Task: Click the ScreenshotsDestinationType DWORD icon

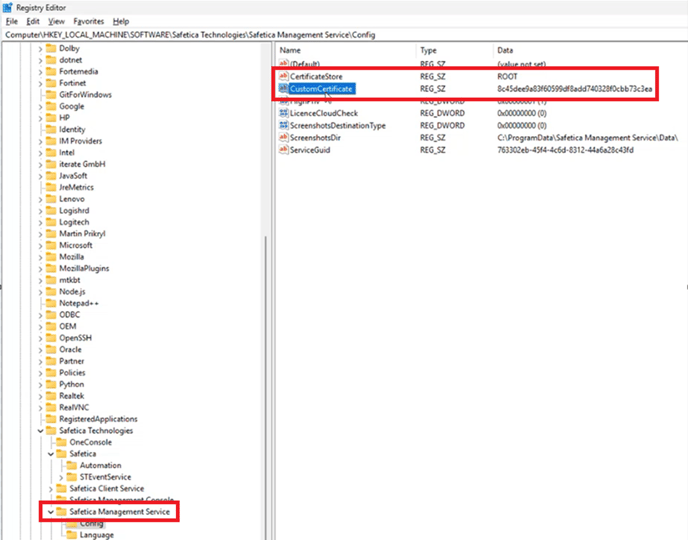Action: click(x=284, y=125)
